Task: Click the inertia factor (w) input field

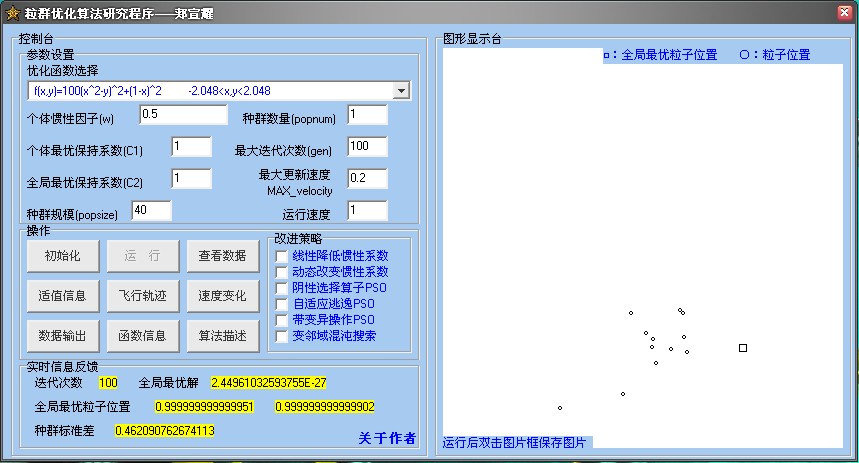Action: (183, 115)
